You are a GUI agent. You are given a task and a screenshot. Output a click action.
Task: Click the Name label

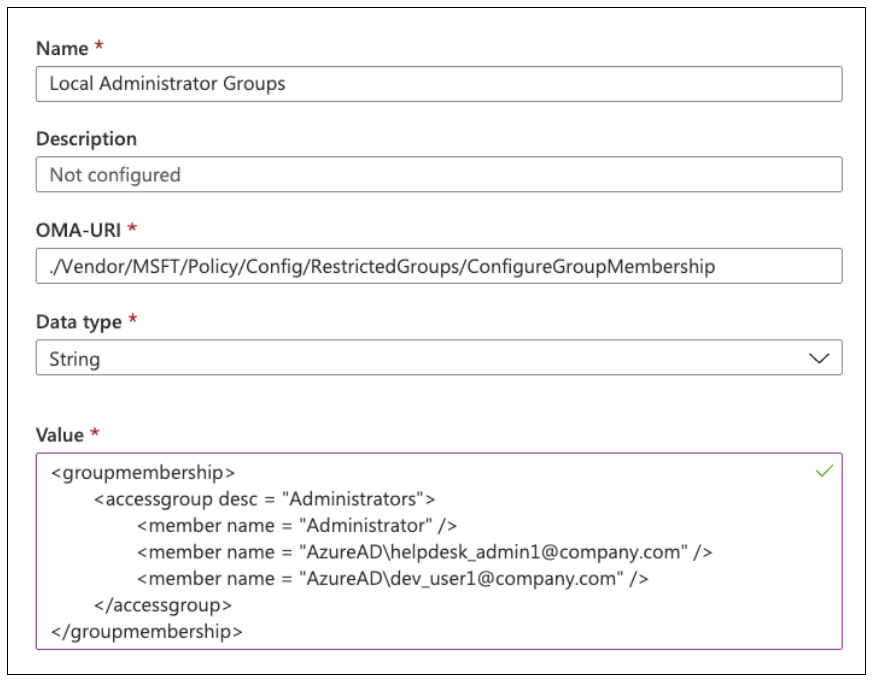(x=62, y=48)
